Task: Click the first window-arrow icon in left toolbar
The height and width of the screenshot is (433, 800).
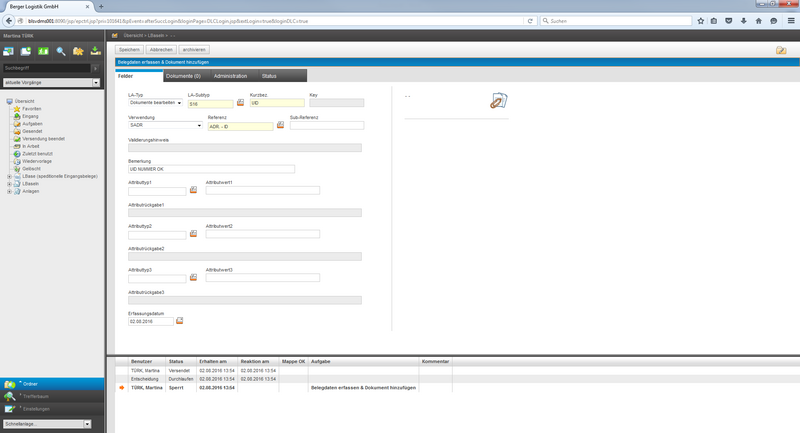Action: coord(8,51)
